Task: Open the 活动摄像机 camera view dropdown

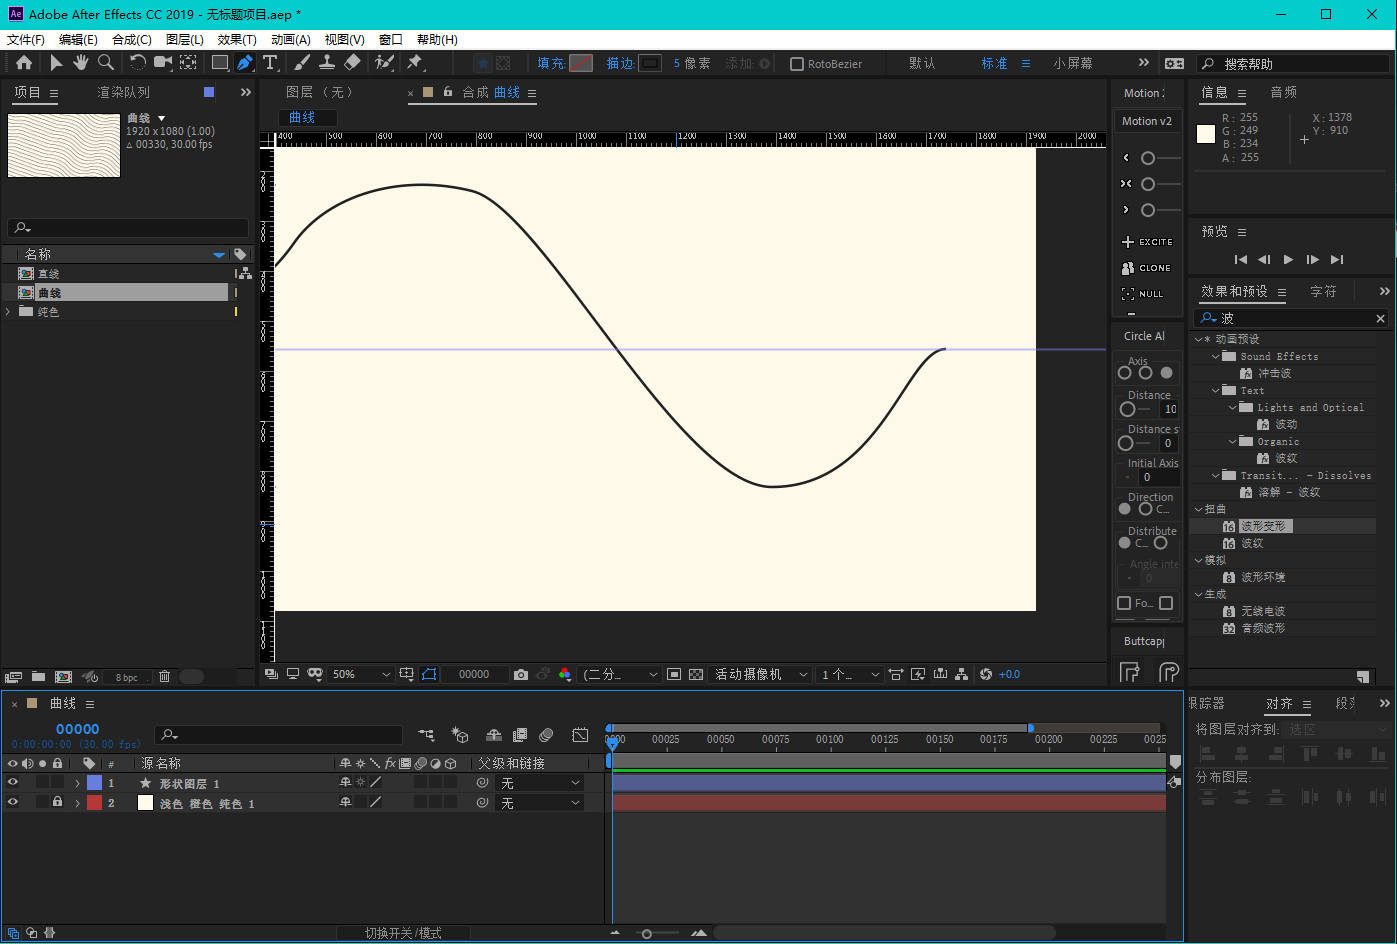Action: click(760, 675)
